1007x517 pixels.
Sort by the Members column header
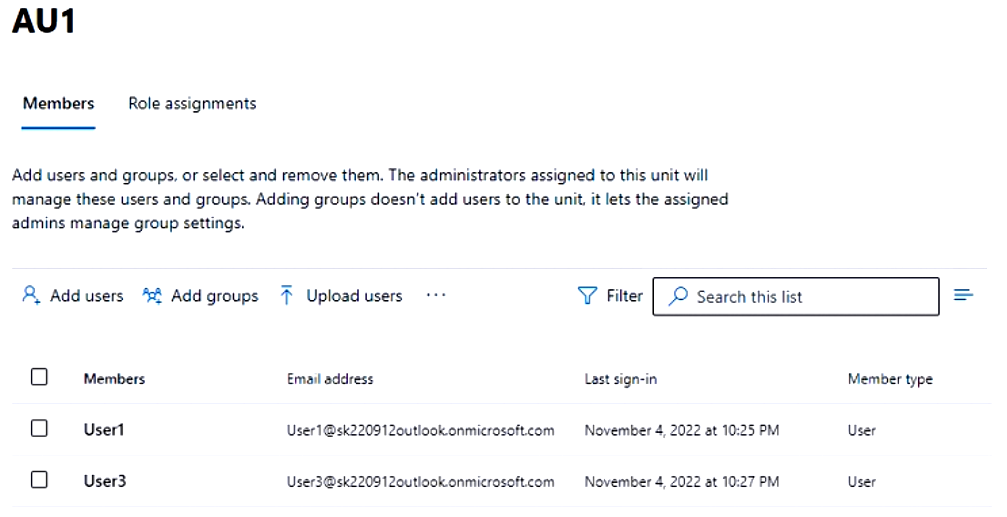pos(114,379)
